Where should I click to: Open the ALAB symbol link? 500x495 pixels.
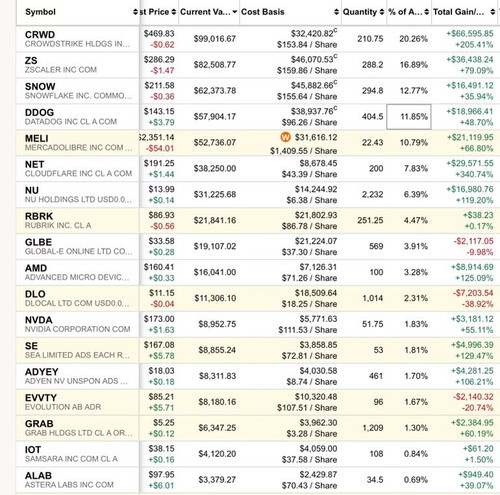38,476
